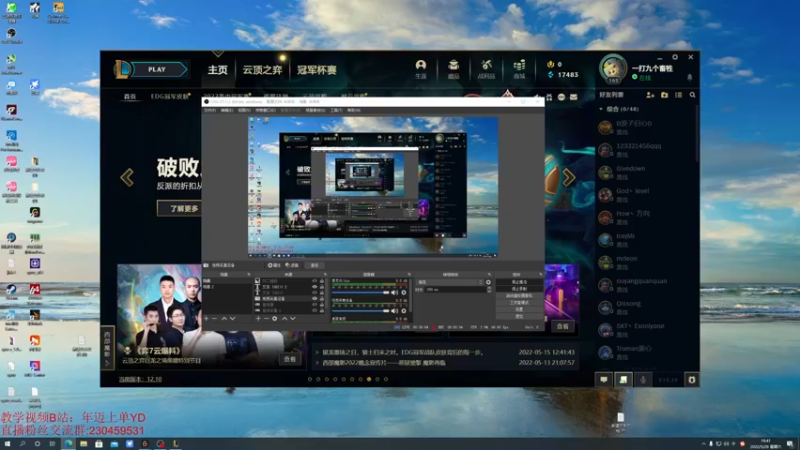Open the Windows Start button
Viewport: 800px width, 450px height.
7,444
